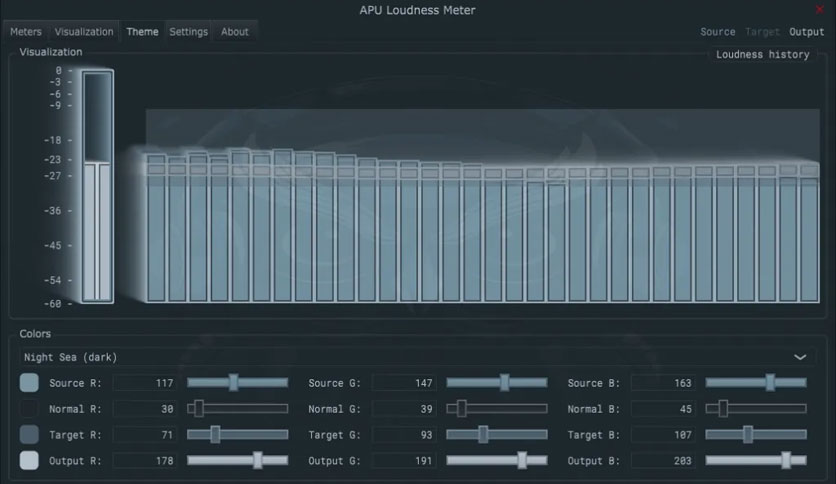The height and width of the screenshot is (484, 836).
Task: Click the Target B slider handle
Action: click(748, 434)
